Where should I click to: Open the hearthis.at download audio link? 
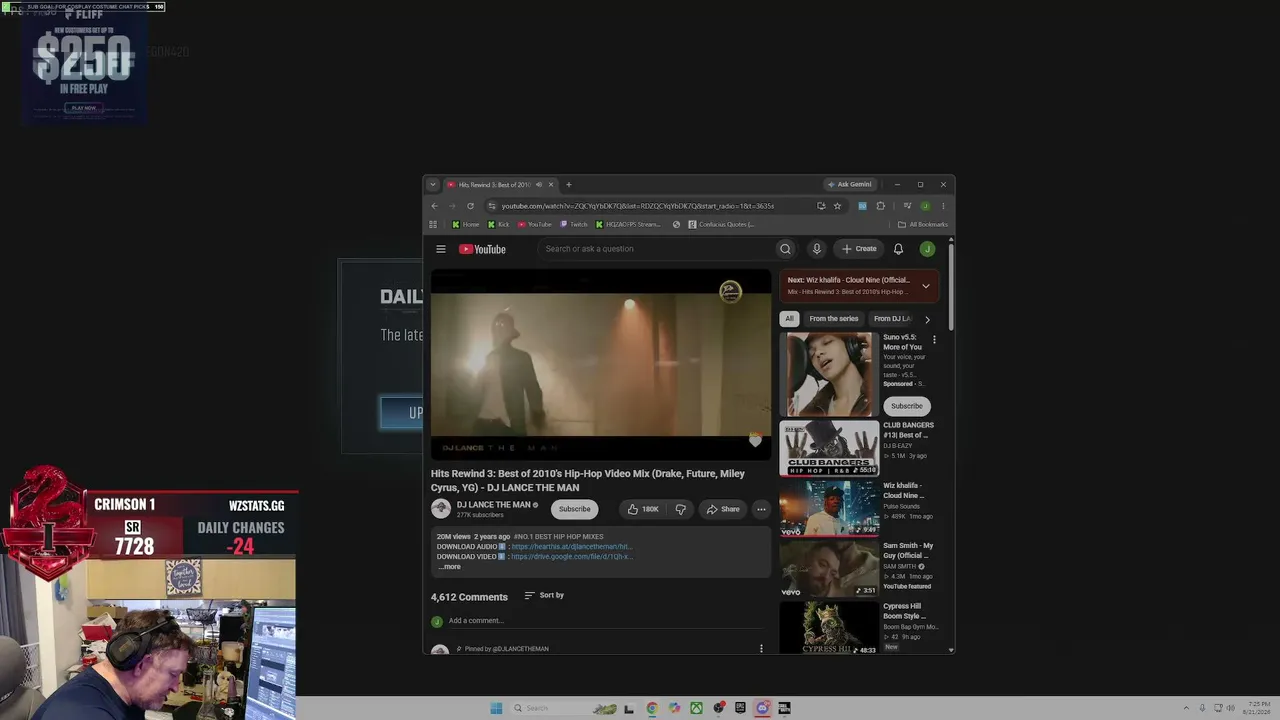[571, 547]
